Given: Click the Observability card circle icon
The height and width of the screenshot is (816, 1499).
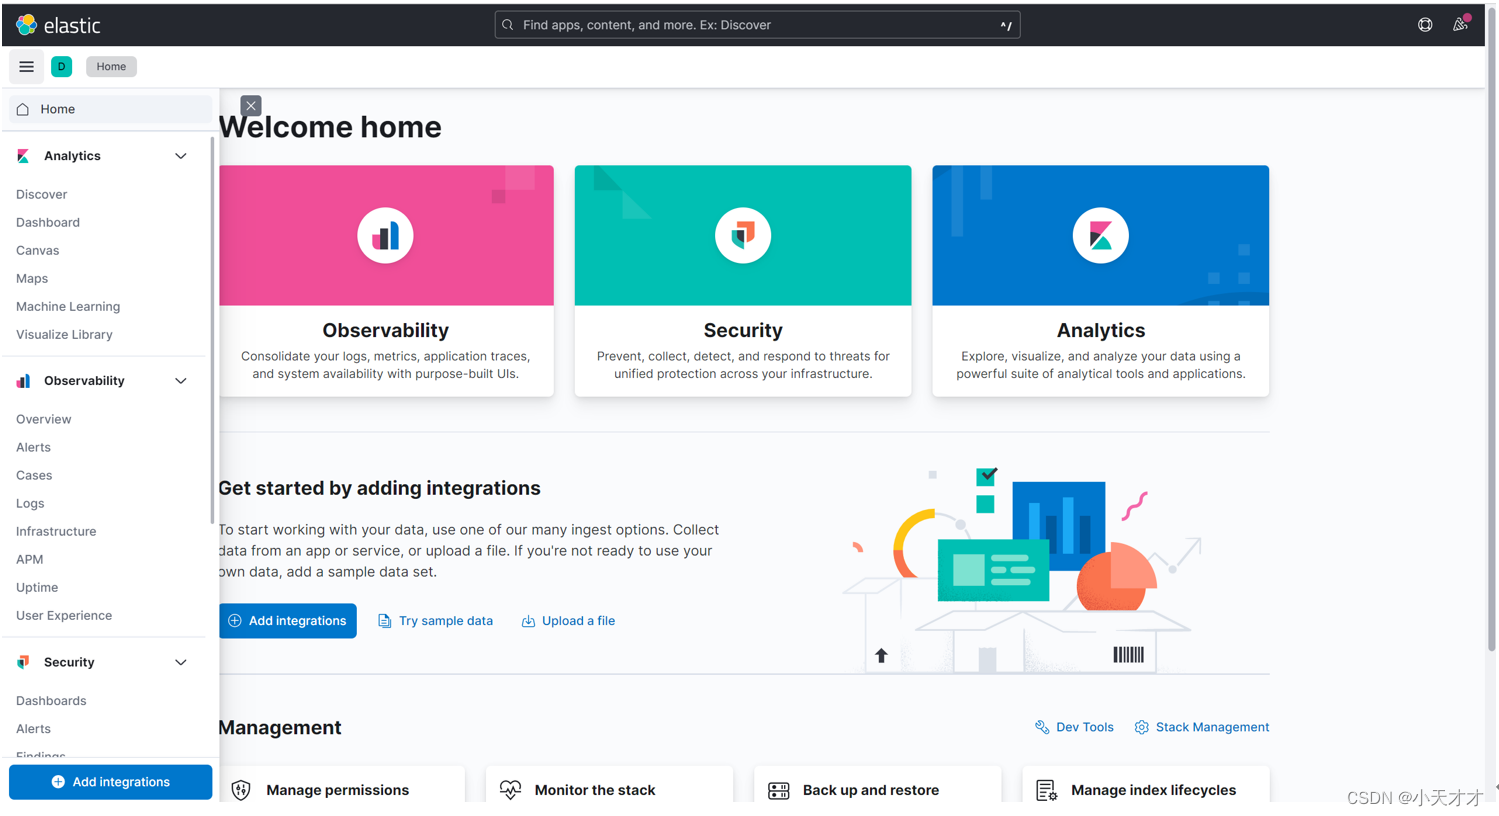Looking at the screenshot, I should [x=386, y=236].
